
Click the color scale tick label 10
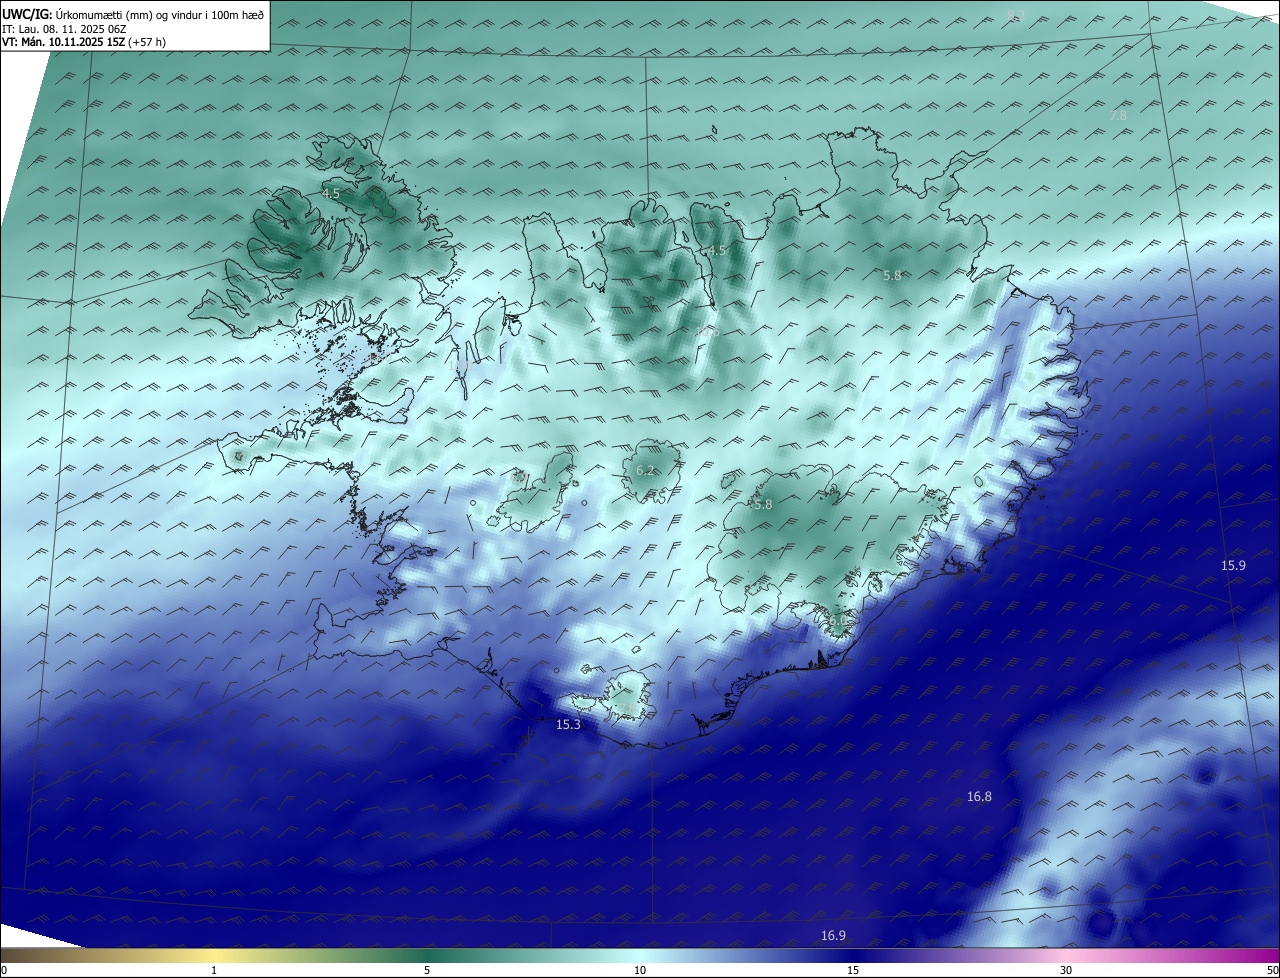click(640, 970)
